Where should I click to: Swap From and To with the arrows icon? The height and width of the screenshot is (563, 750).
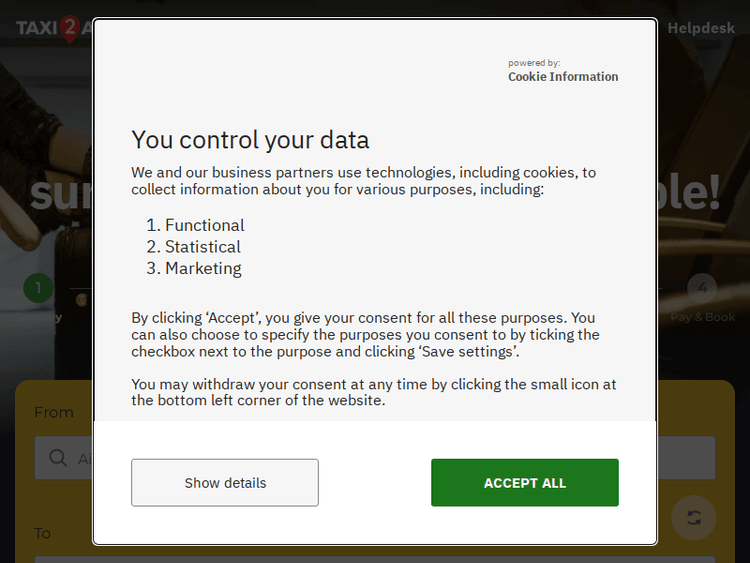point(694,517)
